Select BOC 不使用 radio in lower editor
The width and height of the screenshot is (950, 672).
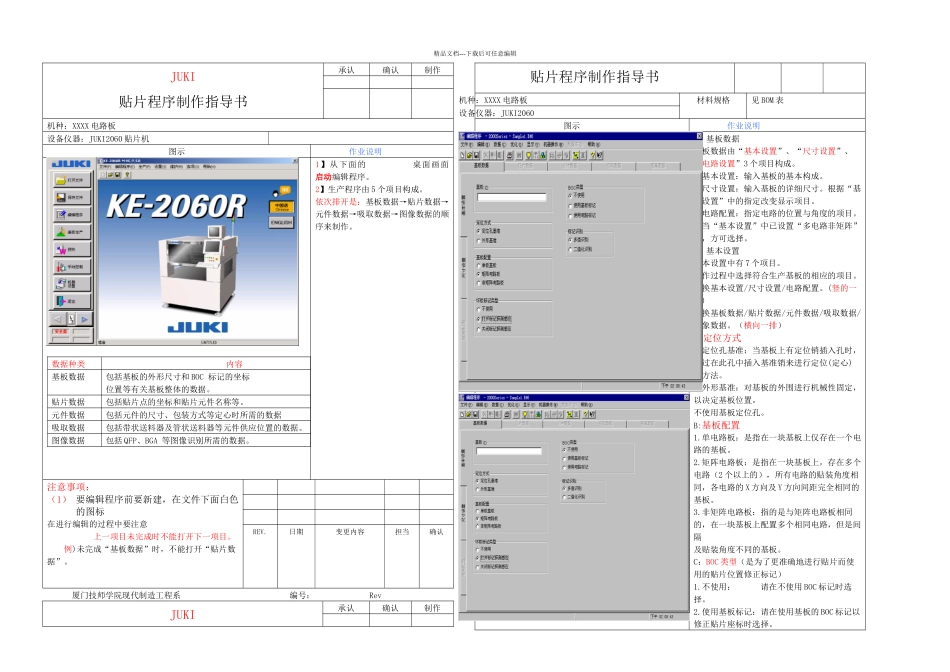point(571,450)
